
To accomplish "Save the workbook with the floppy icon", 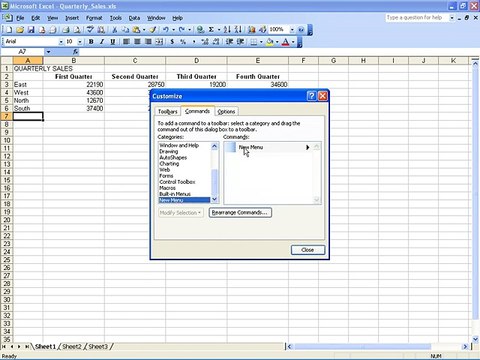I will point(31,30).
